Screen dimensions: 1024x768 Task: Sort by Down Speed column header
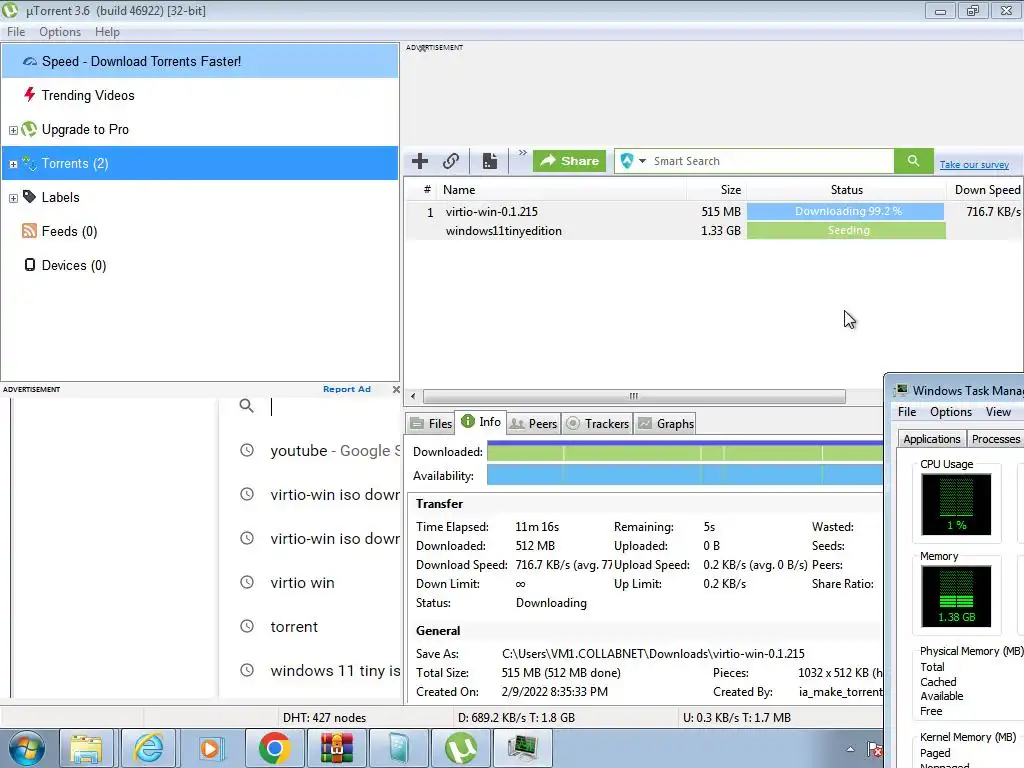tap(987, 190)
